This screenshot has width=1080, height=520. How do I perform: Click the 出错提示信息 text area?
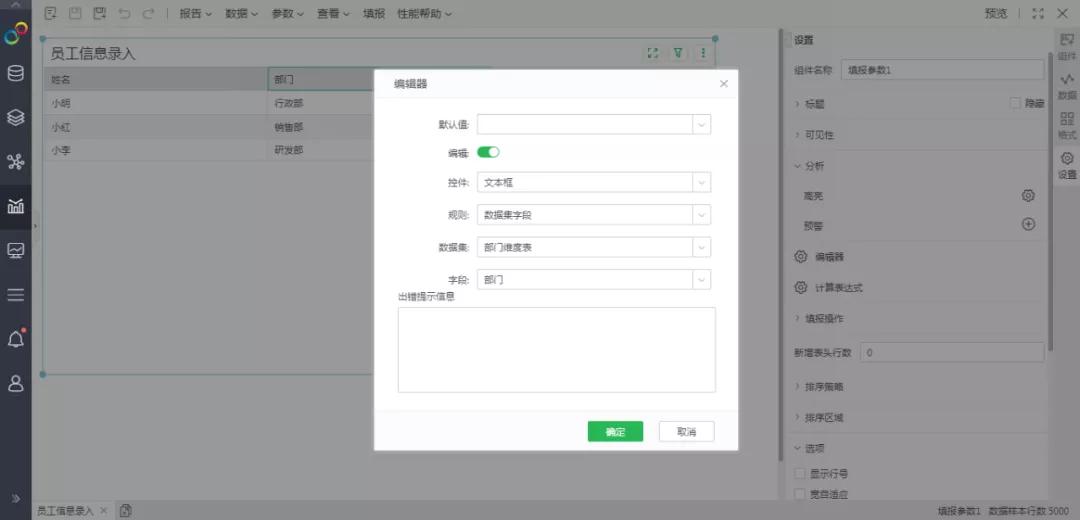click(x=557, y=350)
